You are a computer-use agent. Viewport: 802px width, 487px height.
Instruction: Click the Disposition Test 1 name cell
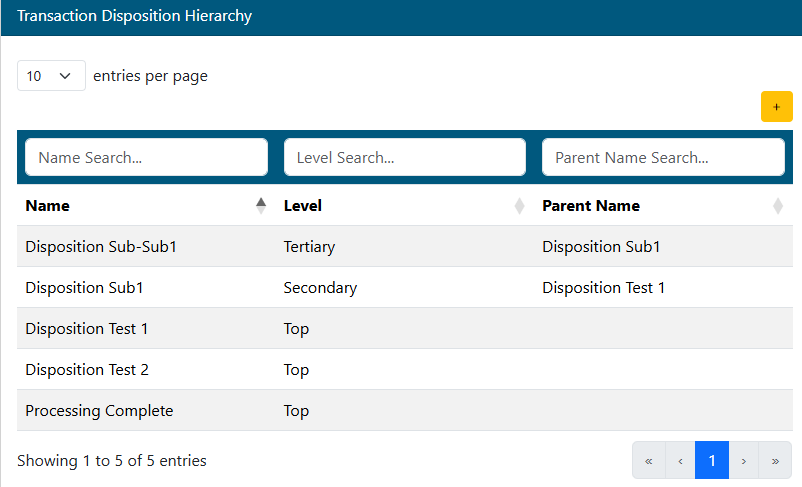(87, 329)
